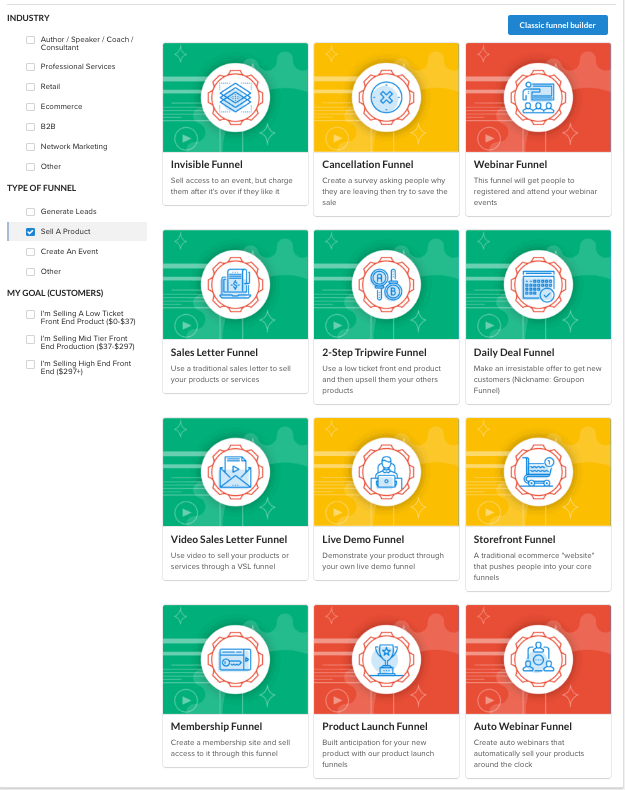Open the Product Launch Funnel title

[x=375, y=727]
